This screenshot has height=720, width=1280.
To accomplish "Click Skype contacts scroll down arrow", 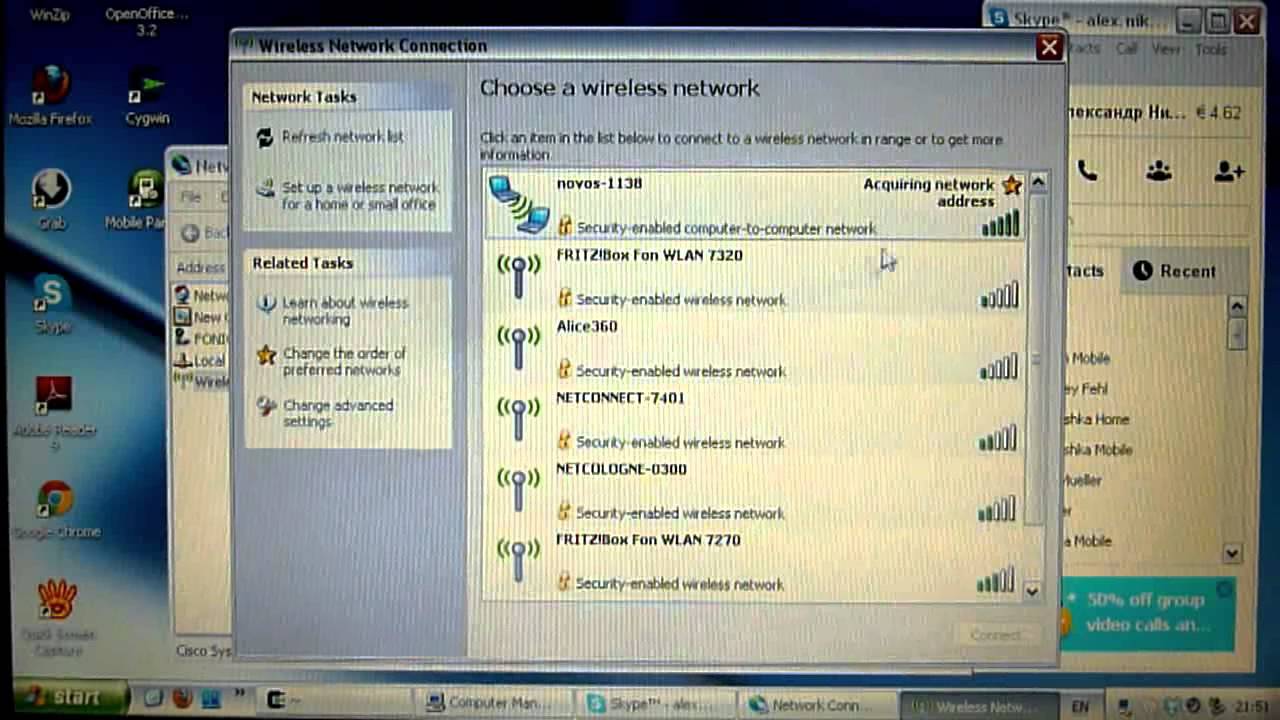I will pos(1232,552).
